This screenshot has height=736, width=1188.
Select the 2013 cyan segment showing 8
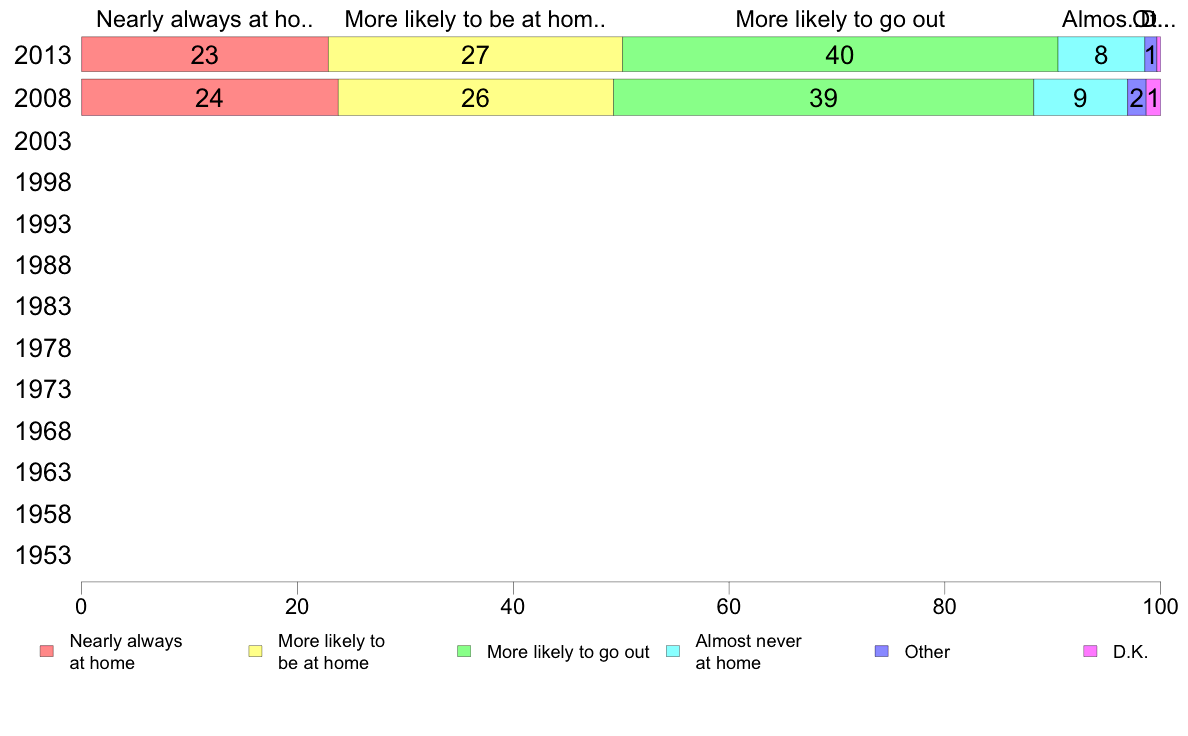(1101, 55)
